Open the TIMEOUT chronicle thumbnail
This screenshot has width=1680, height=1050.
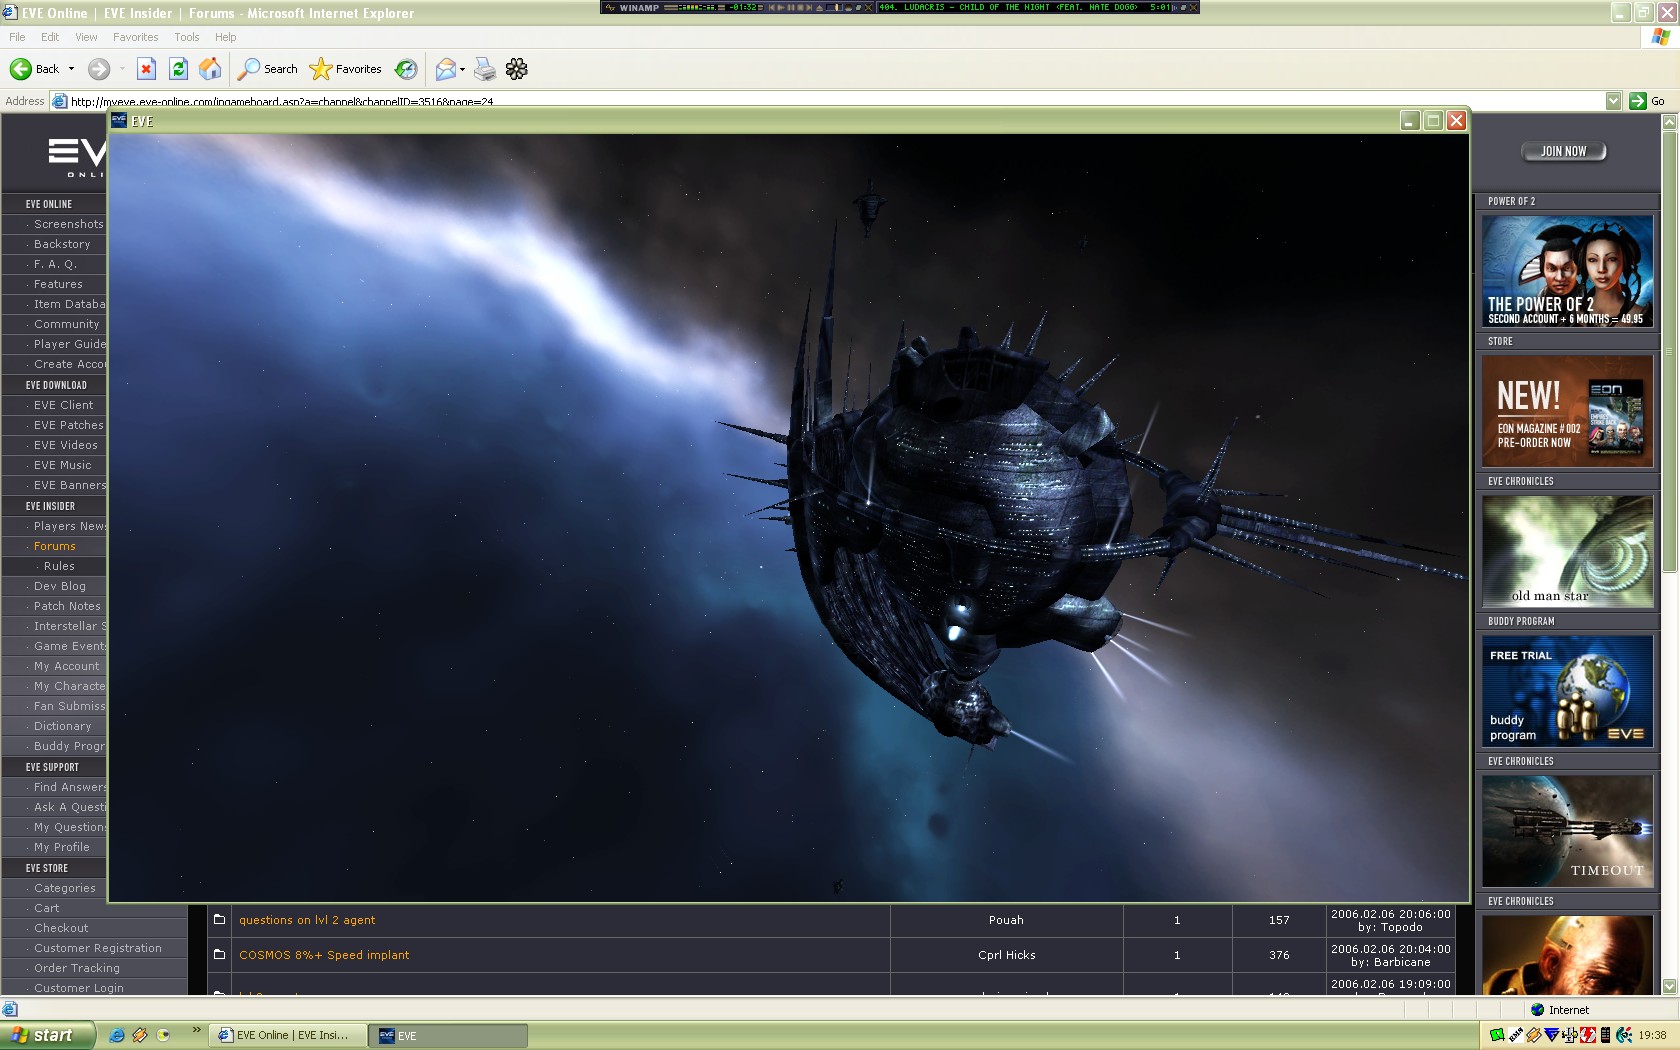point(1567,831)
